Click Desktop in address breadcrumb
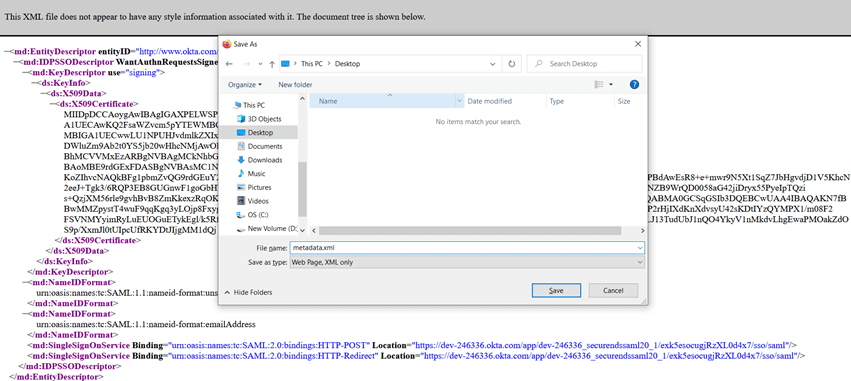This screenshot has height=381, width=851. (x=347, y=64)
